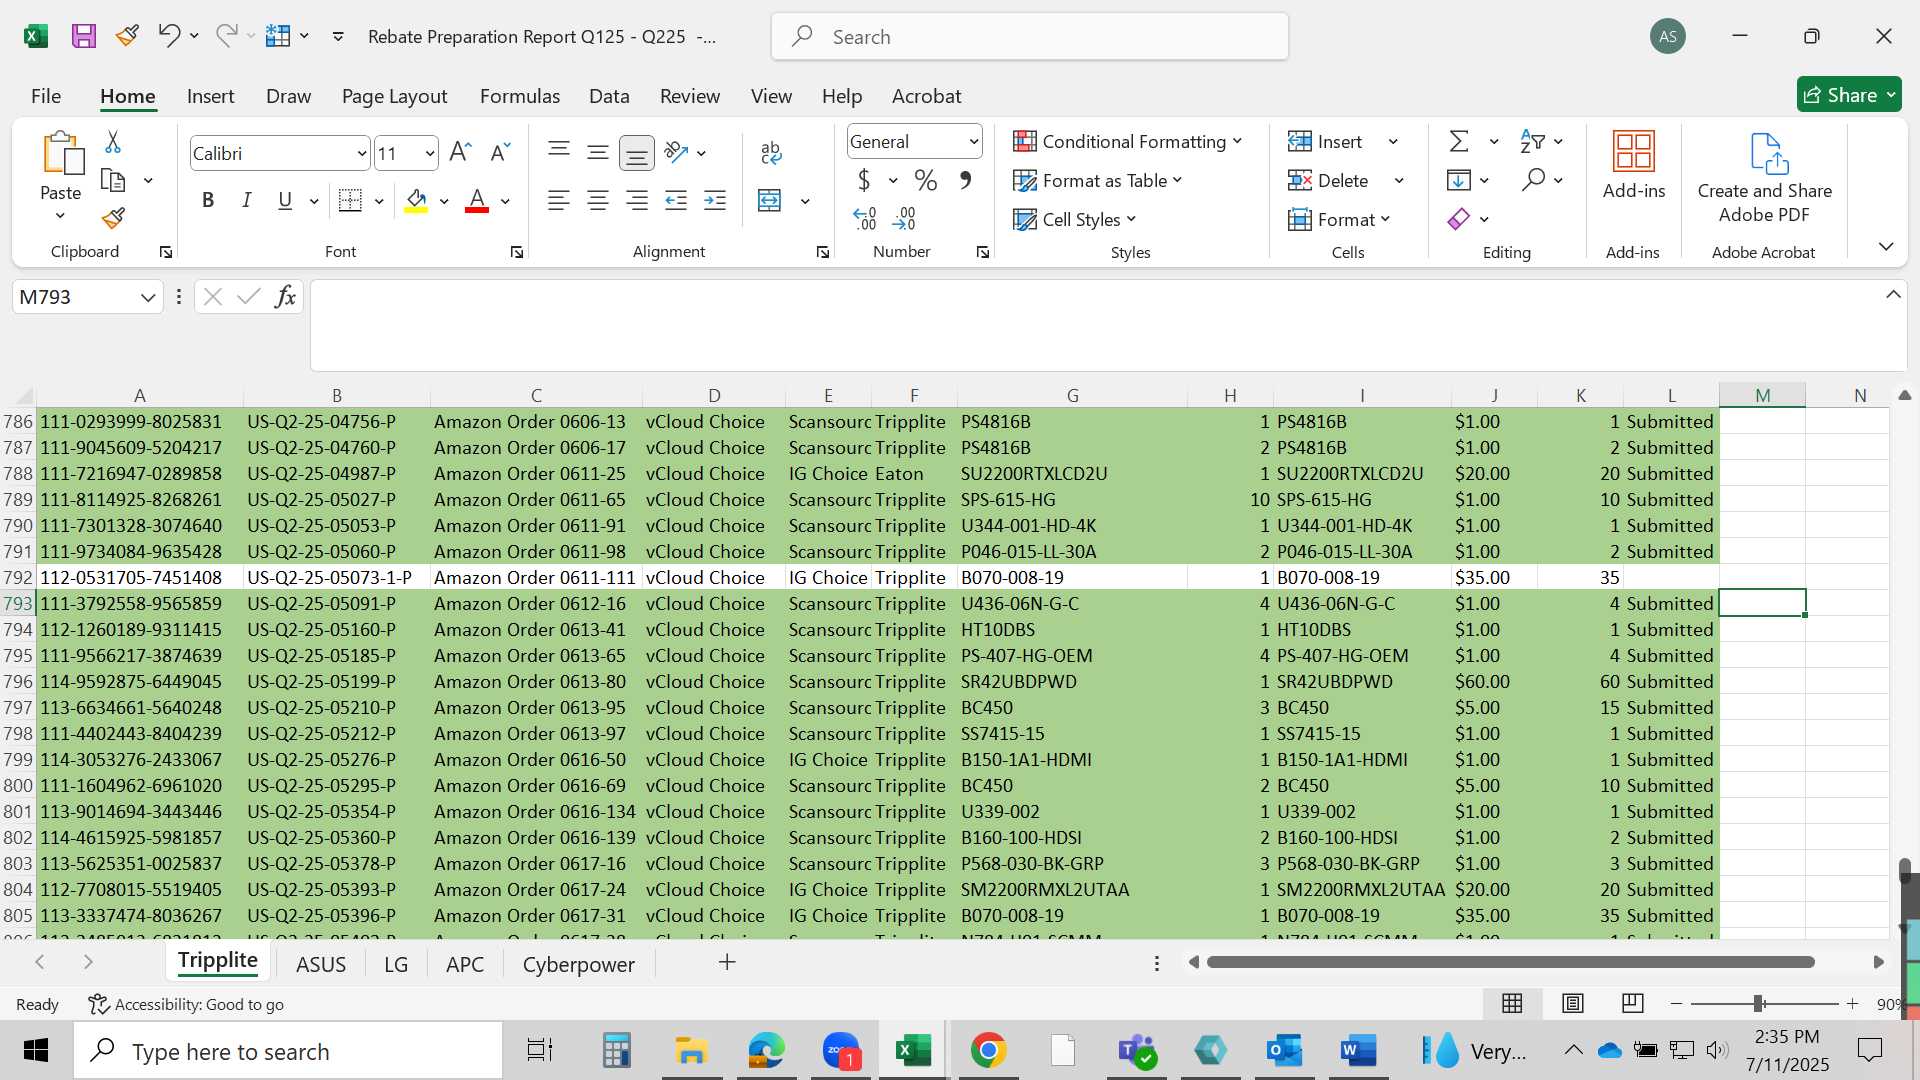Apply red Font Color swatch
The height and width of the screenshot is (1080, 1920).
(x=477, y=201)
